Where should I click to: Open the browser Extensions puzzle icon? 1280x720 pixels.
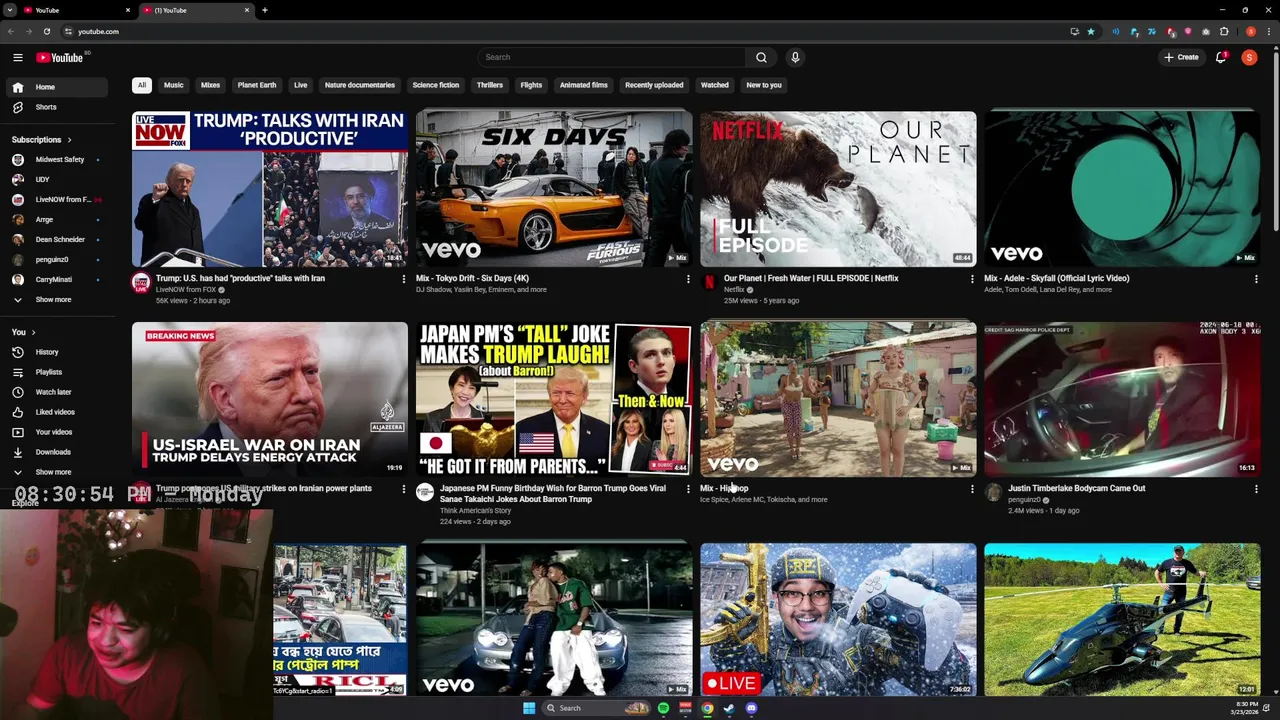pyautogui.click(x=1224, y=31)
